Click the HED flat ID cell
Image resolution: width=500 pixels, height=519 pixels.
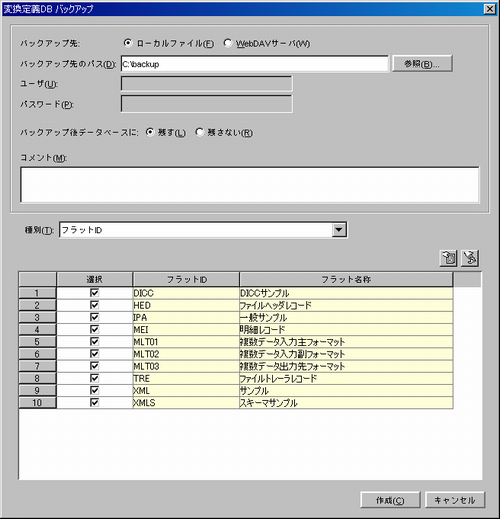point(186,305)
